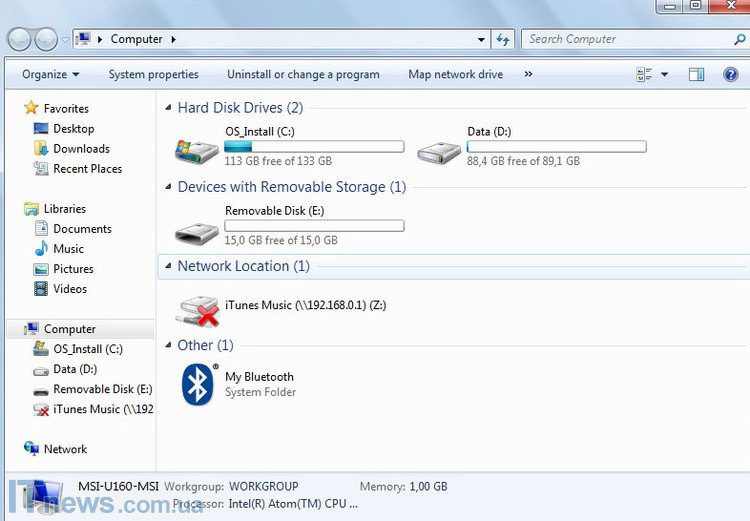The width and height of the screenshot is (750, 521).
Task: Expand the address bar history dropdown
Action: [481, 40]
